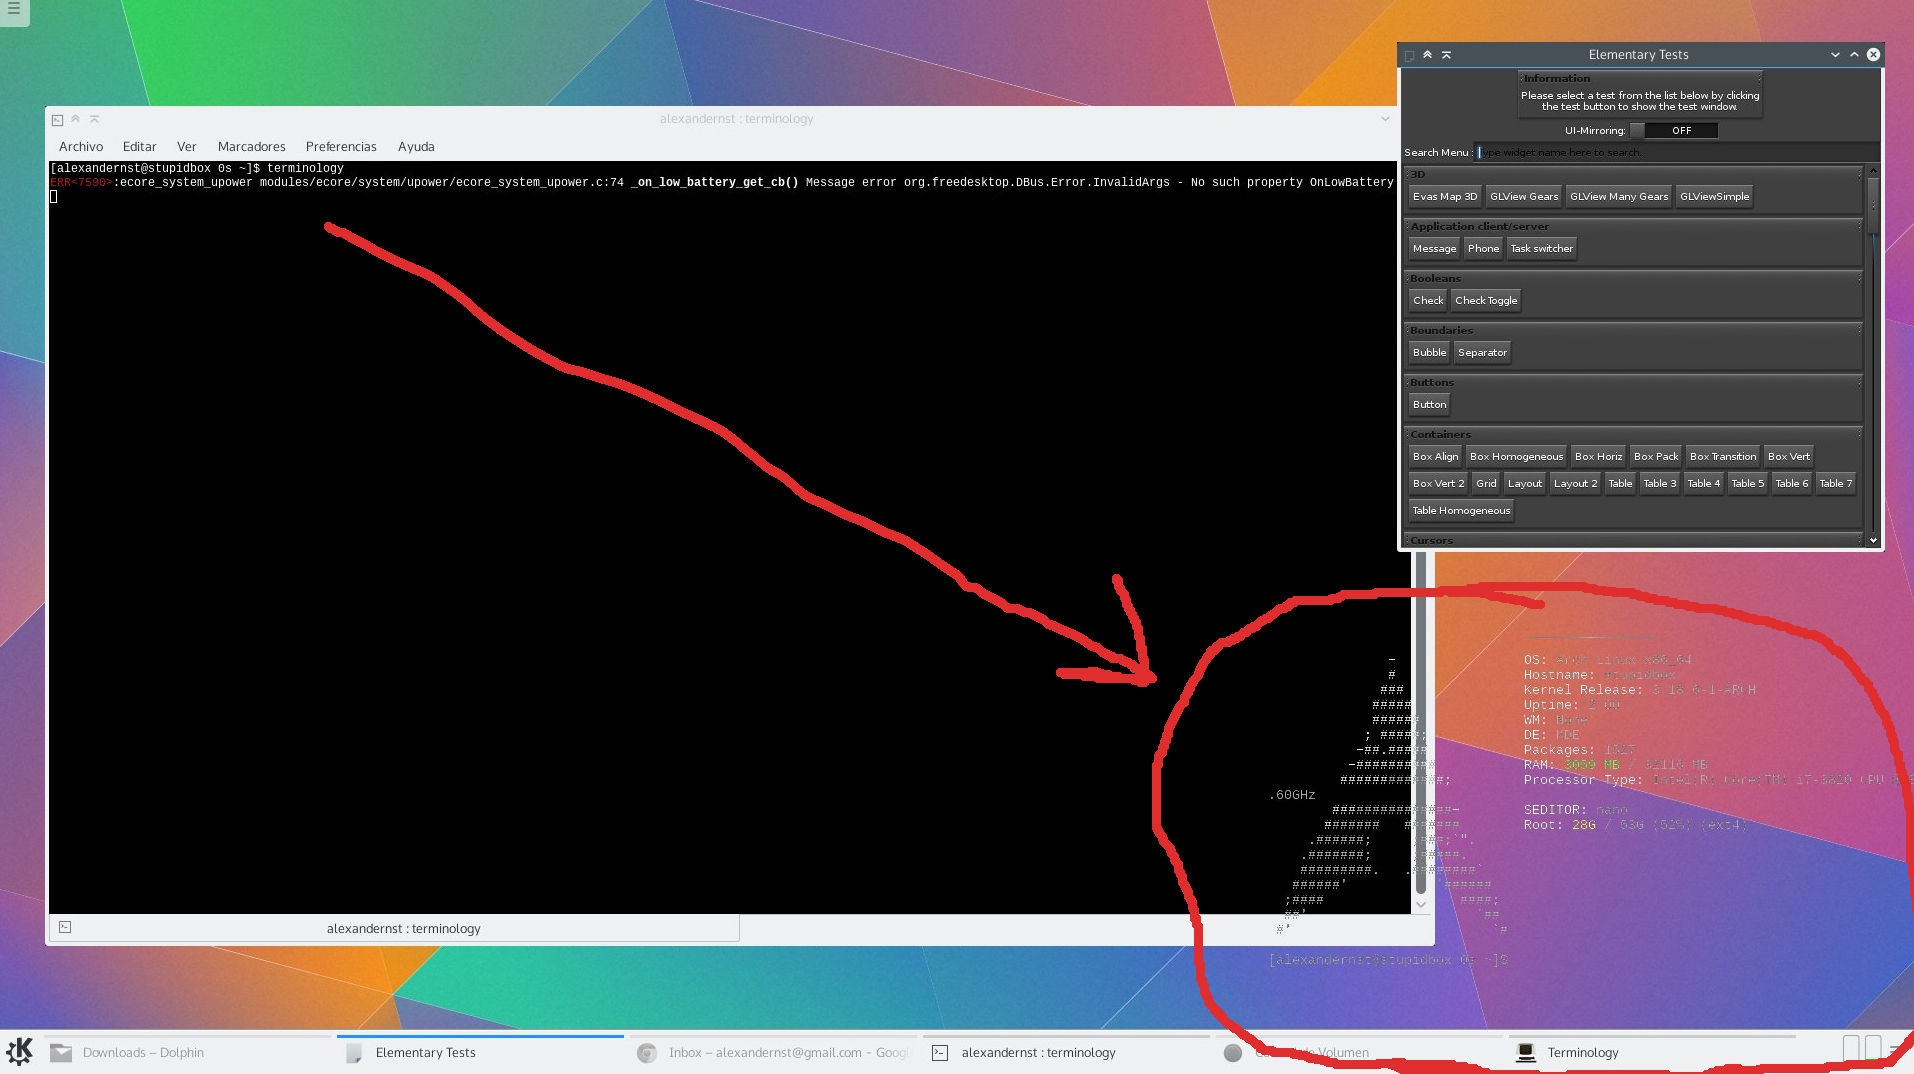
Task: Click the Chrome icon in the taskbar
Action: tap(647, 1052)
